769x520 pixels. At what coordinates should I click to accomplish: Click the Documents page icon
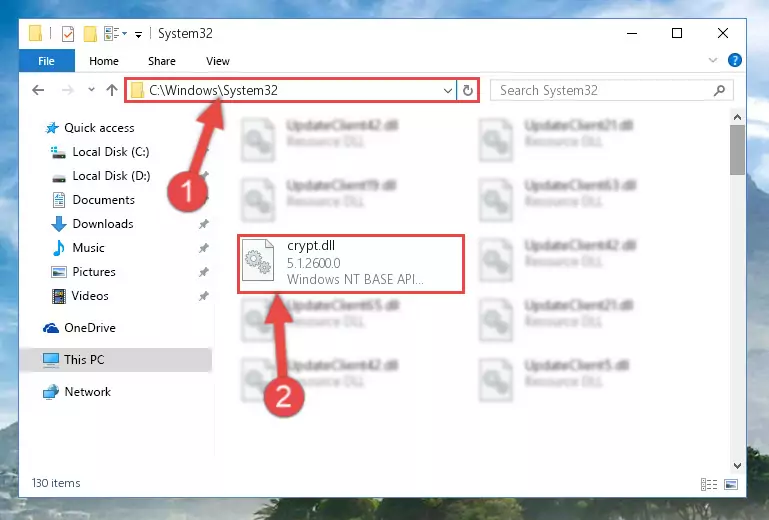(59, 200)
